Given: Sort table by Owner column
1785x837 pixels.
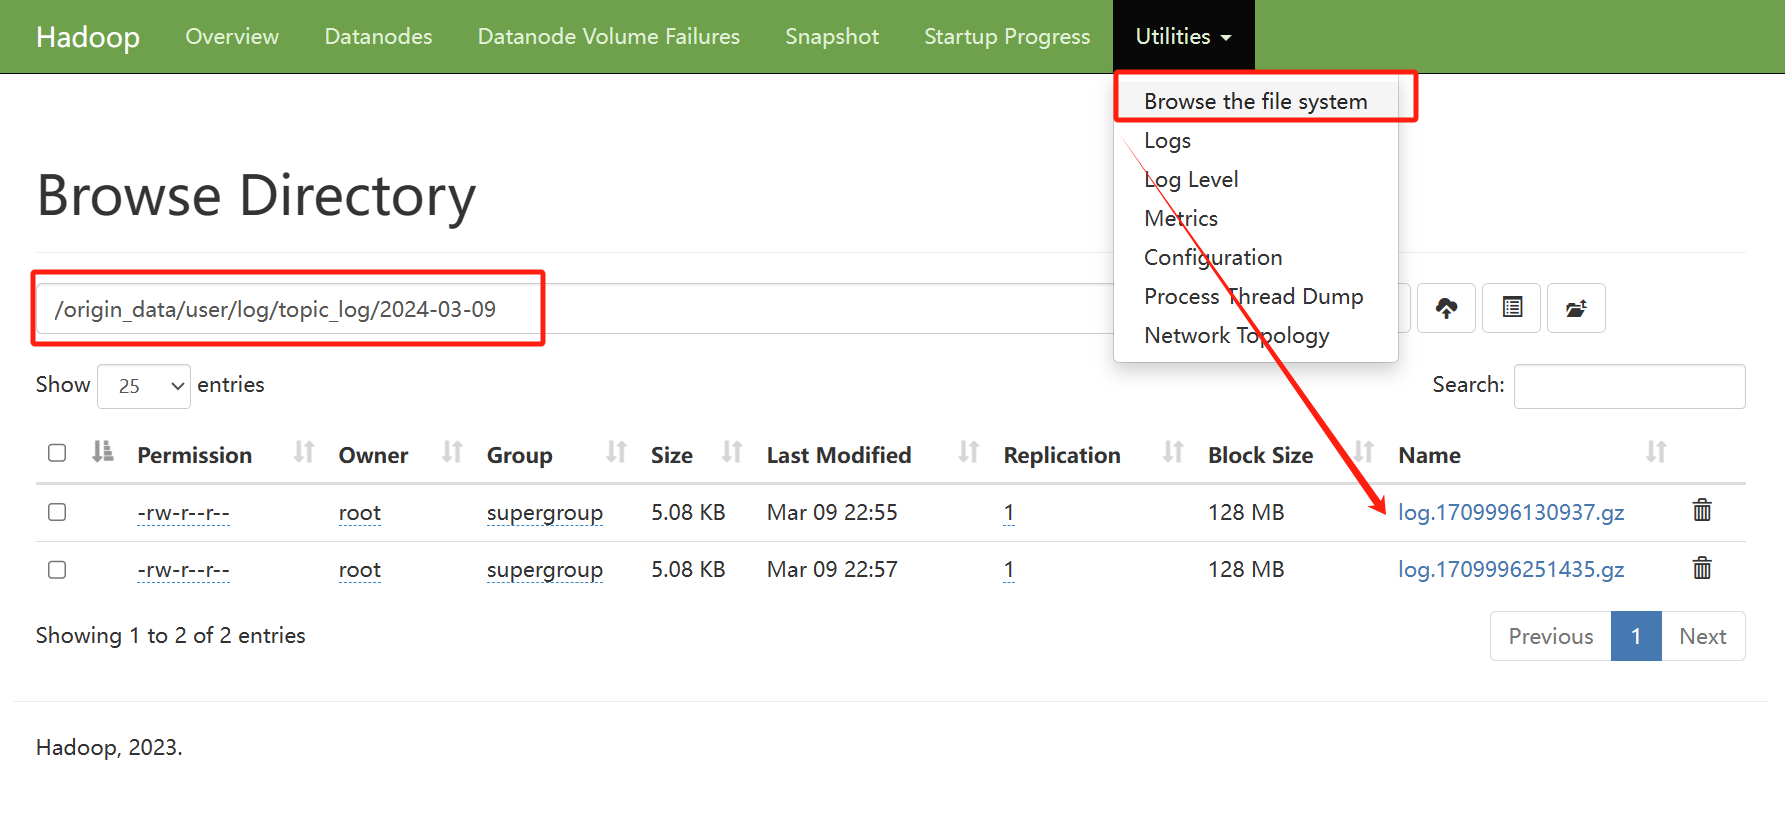Looking at the screenshot, I should pos(452,453).
